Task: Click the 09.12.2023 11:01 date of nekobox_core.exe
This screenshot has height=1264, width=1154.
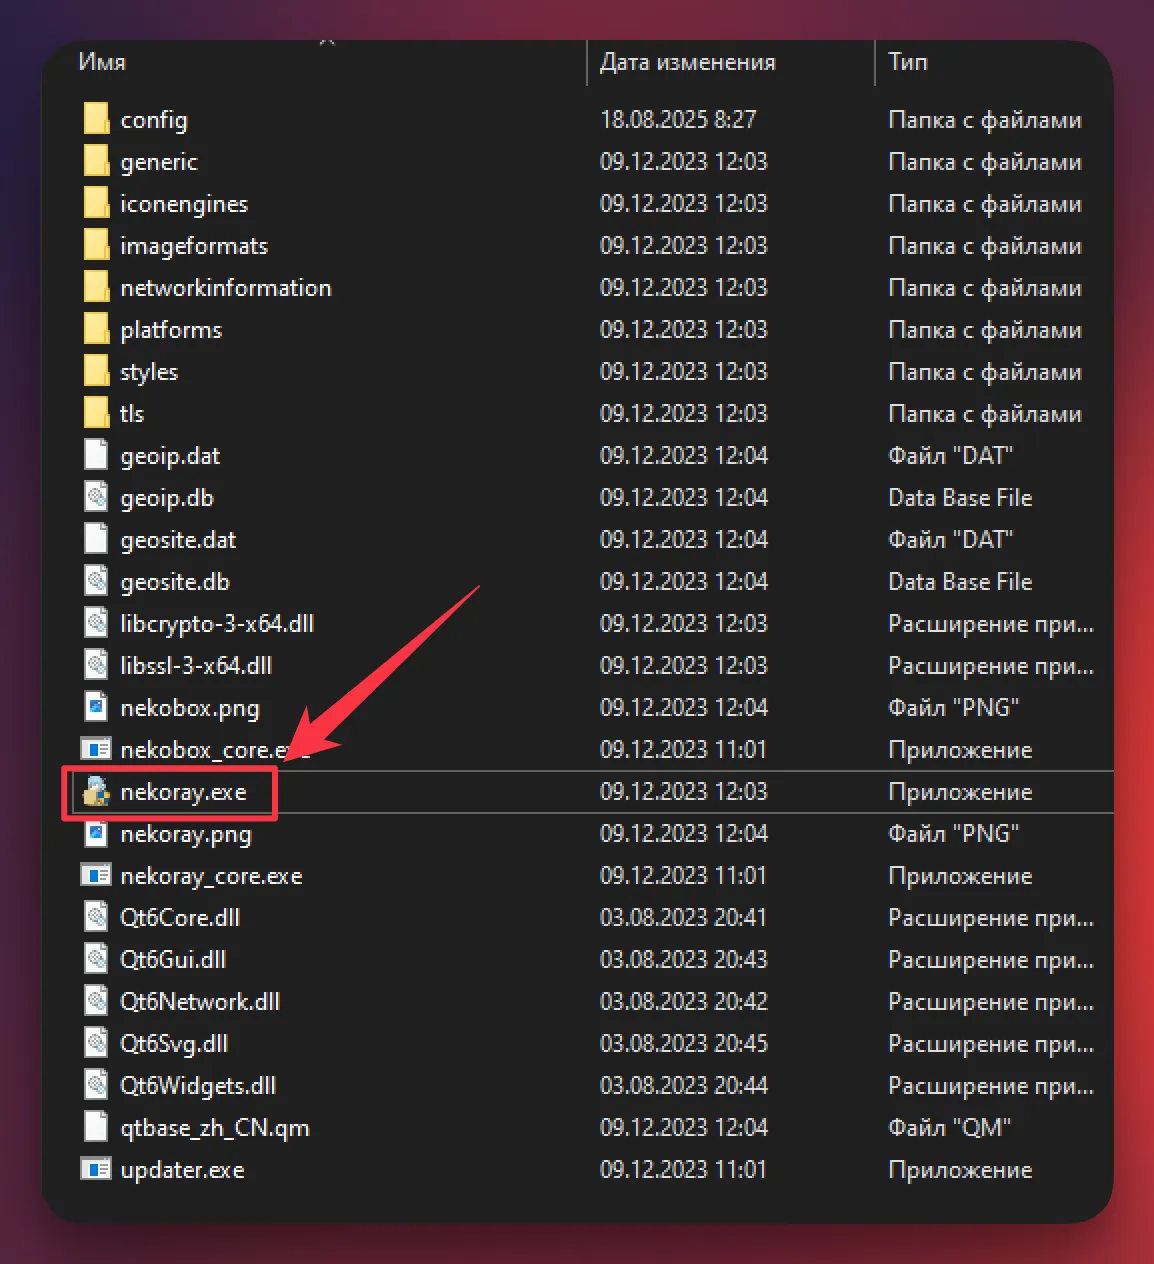Action: (684, 749)
